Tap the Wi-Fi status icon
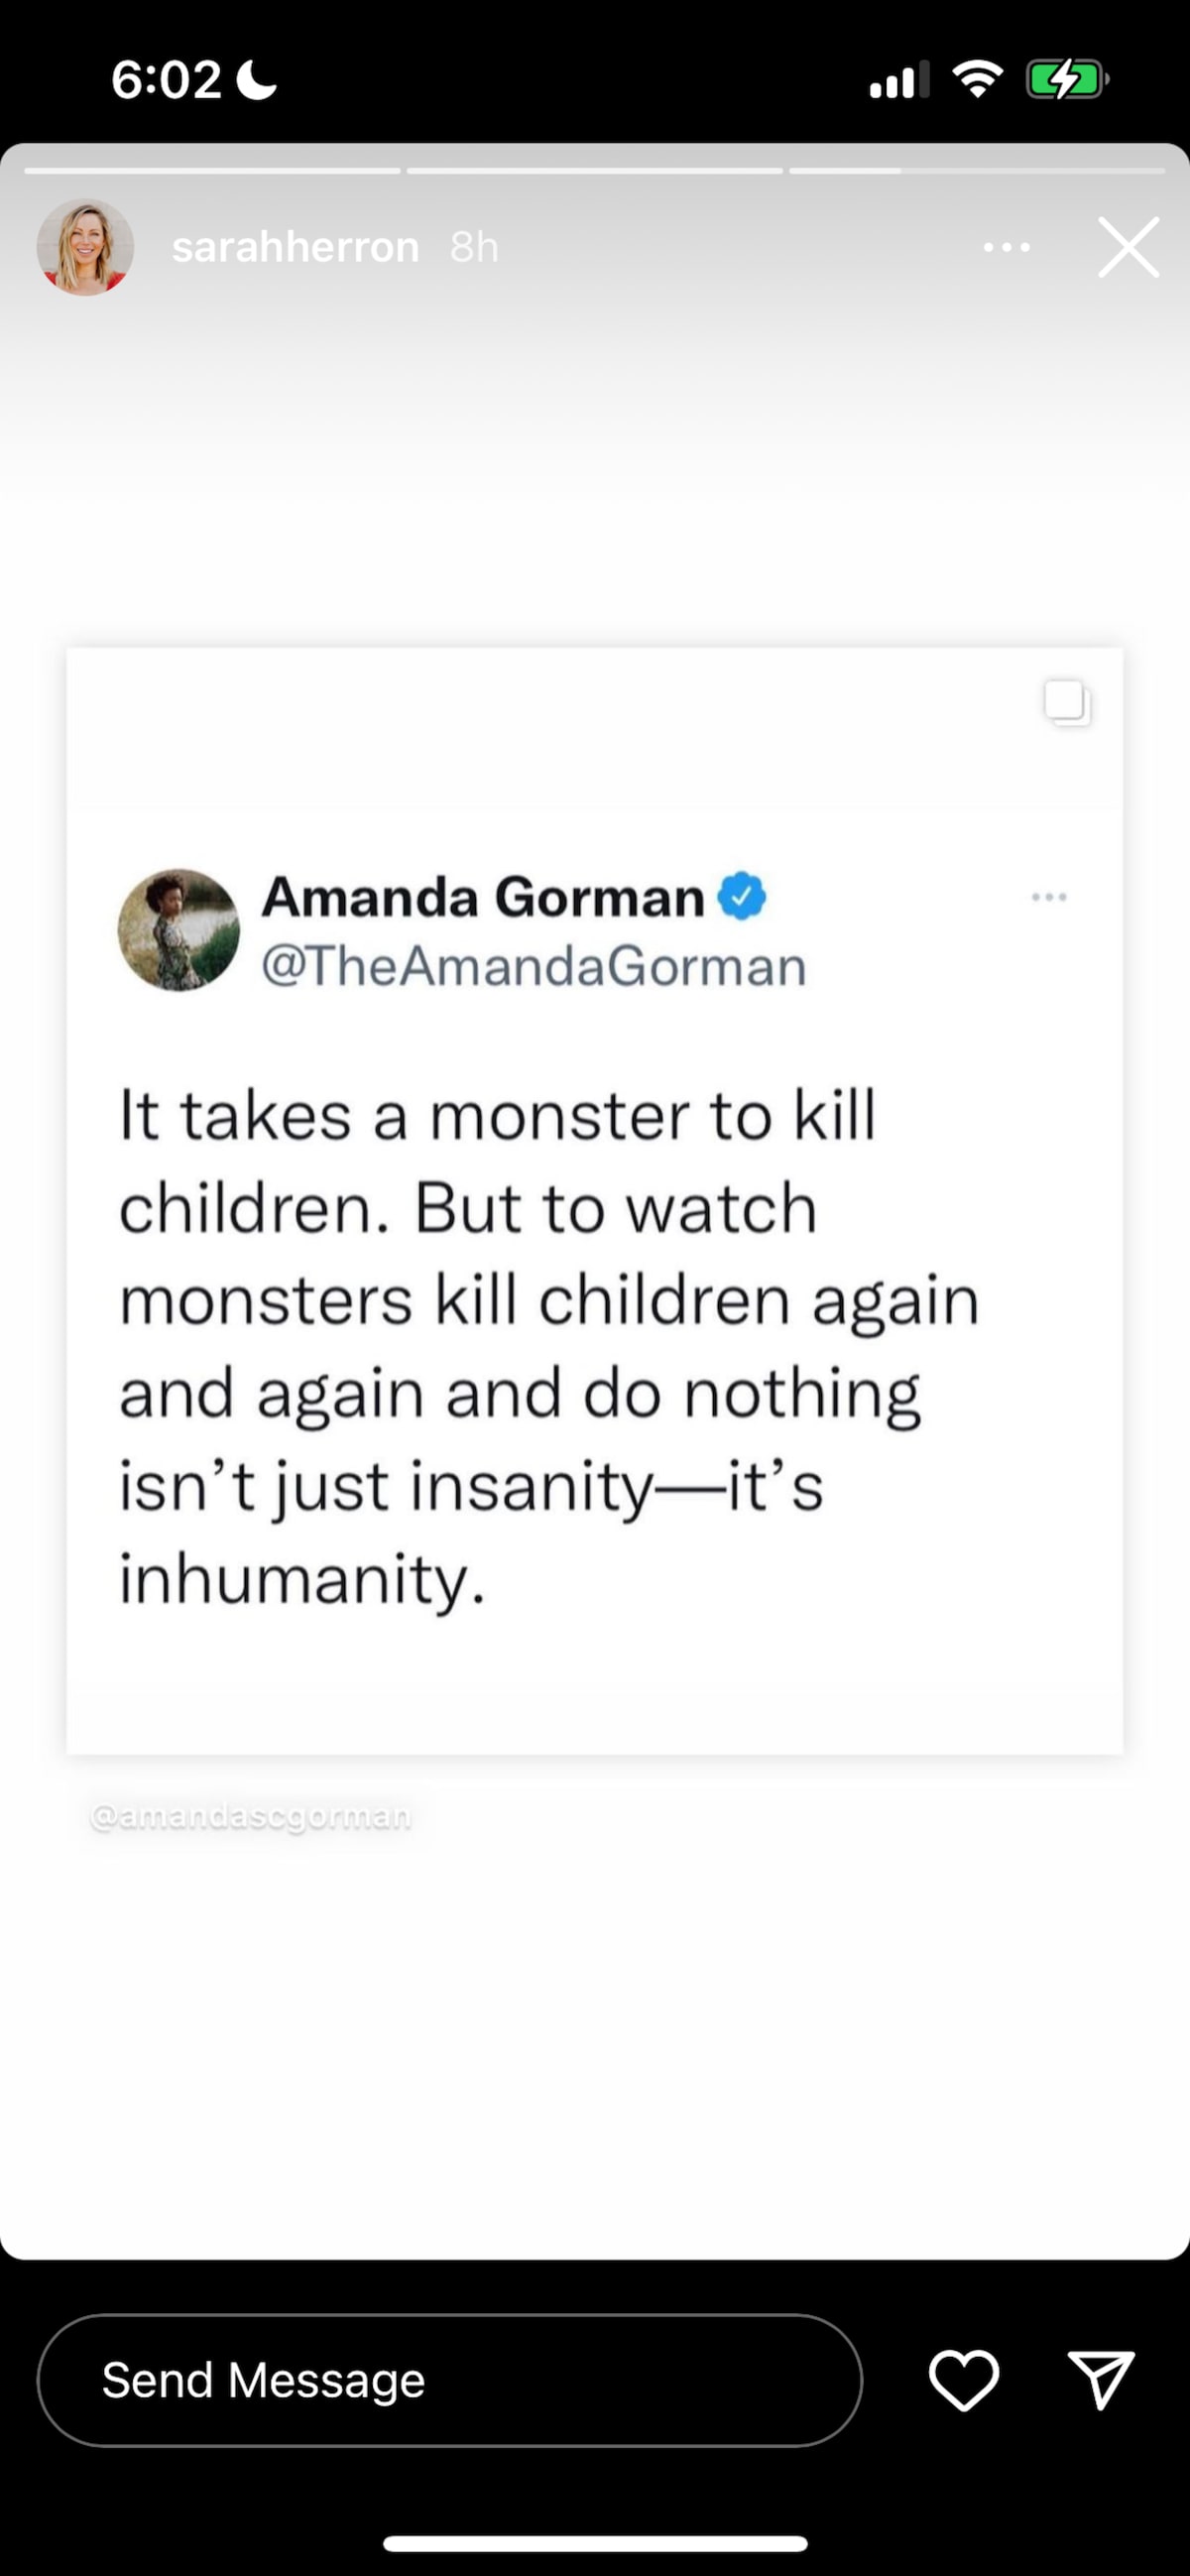This screenshot has height=2576, width=1190. coord(977,79)
